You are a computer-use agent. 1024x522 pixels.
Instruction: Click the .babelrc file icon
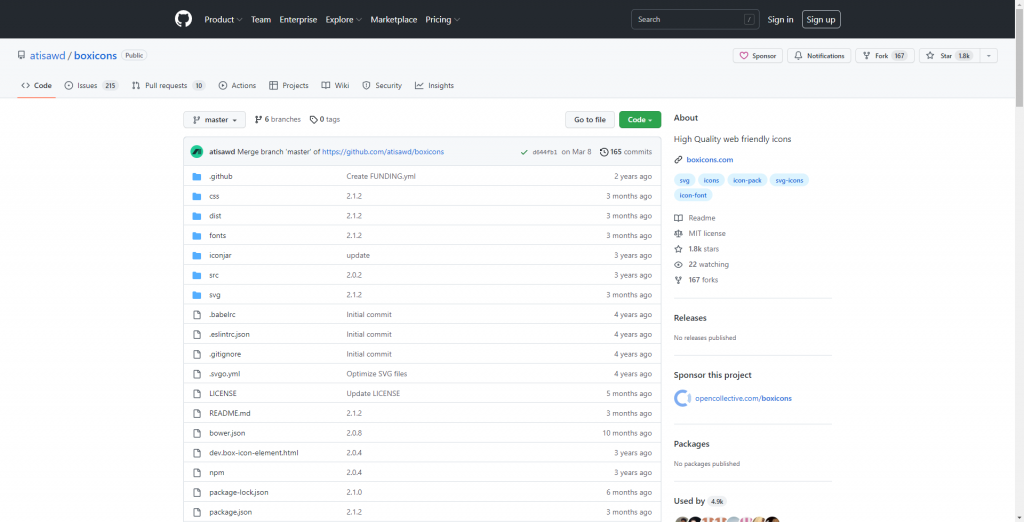coord(197,314)
